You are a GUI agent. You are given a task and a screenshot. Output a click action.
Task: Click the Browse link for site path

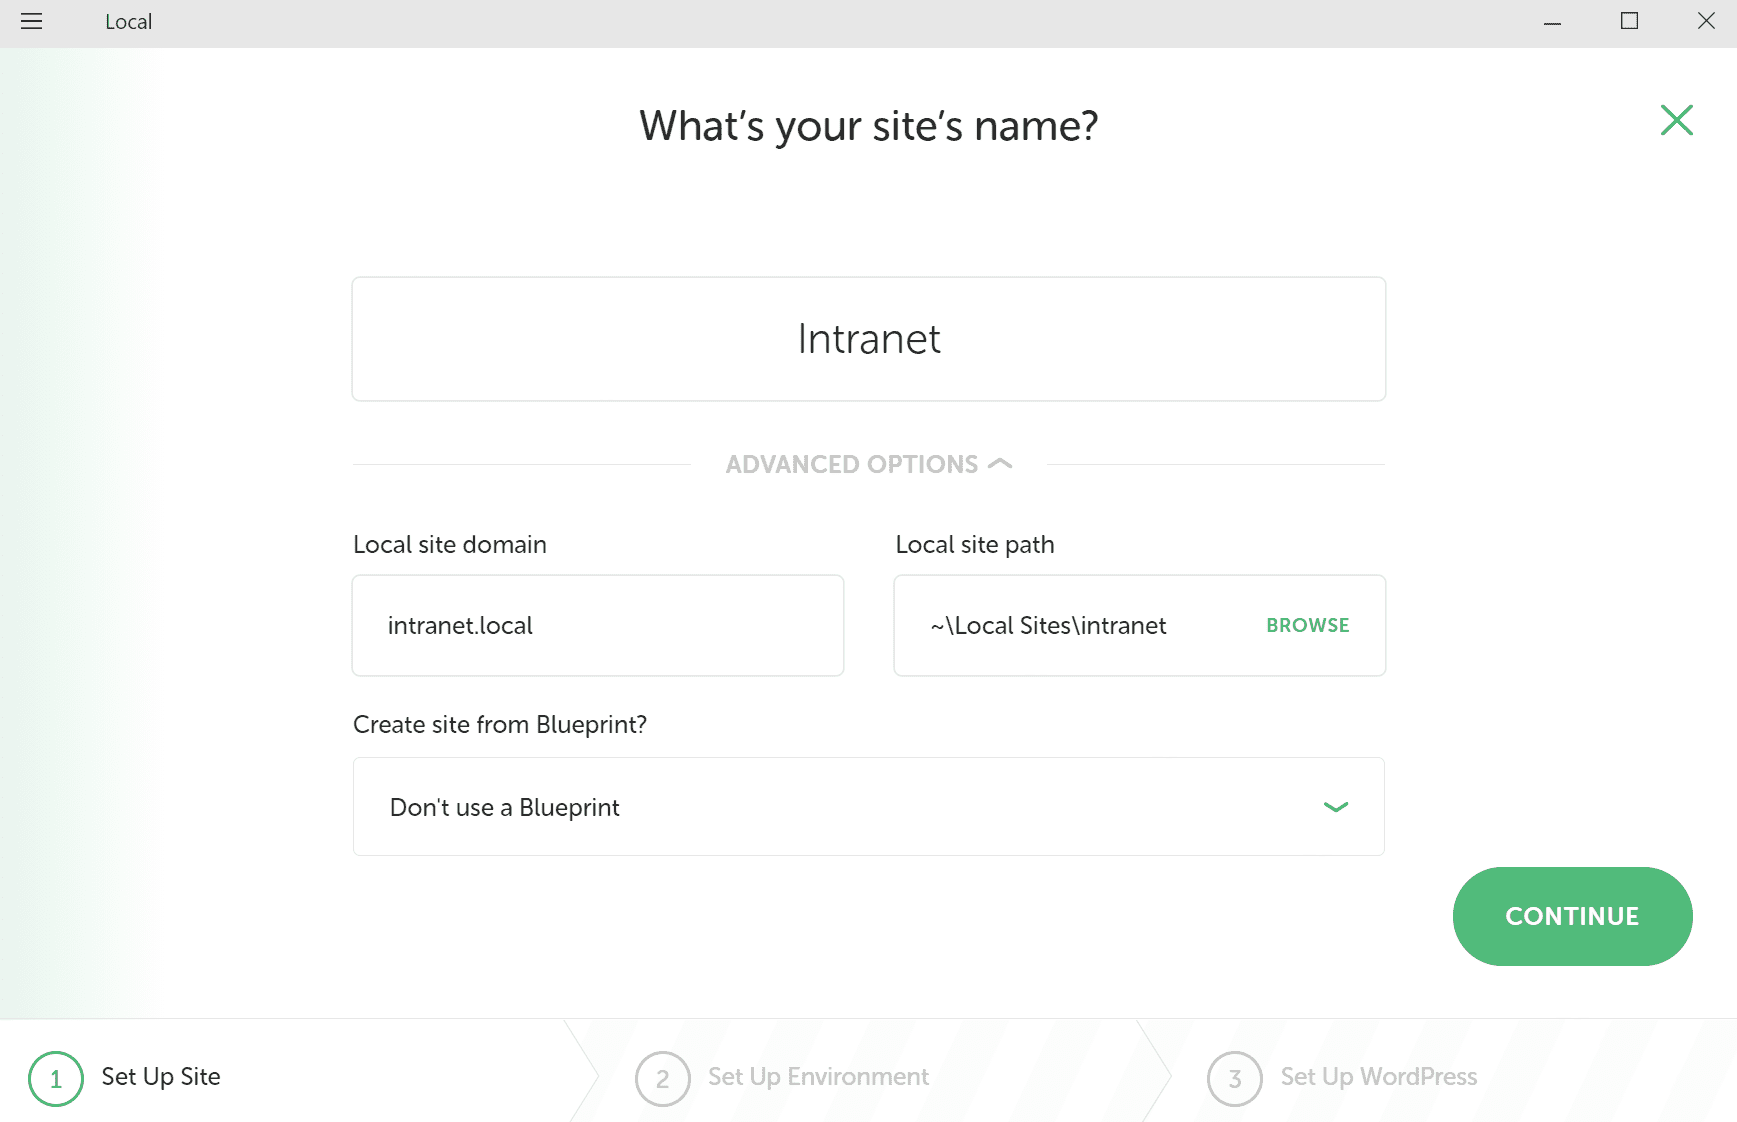tap(1307, 625)
